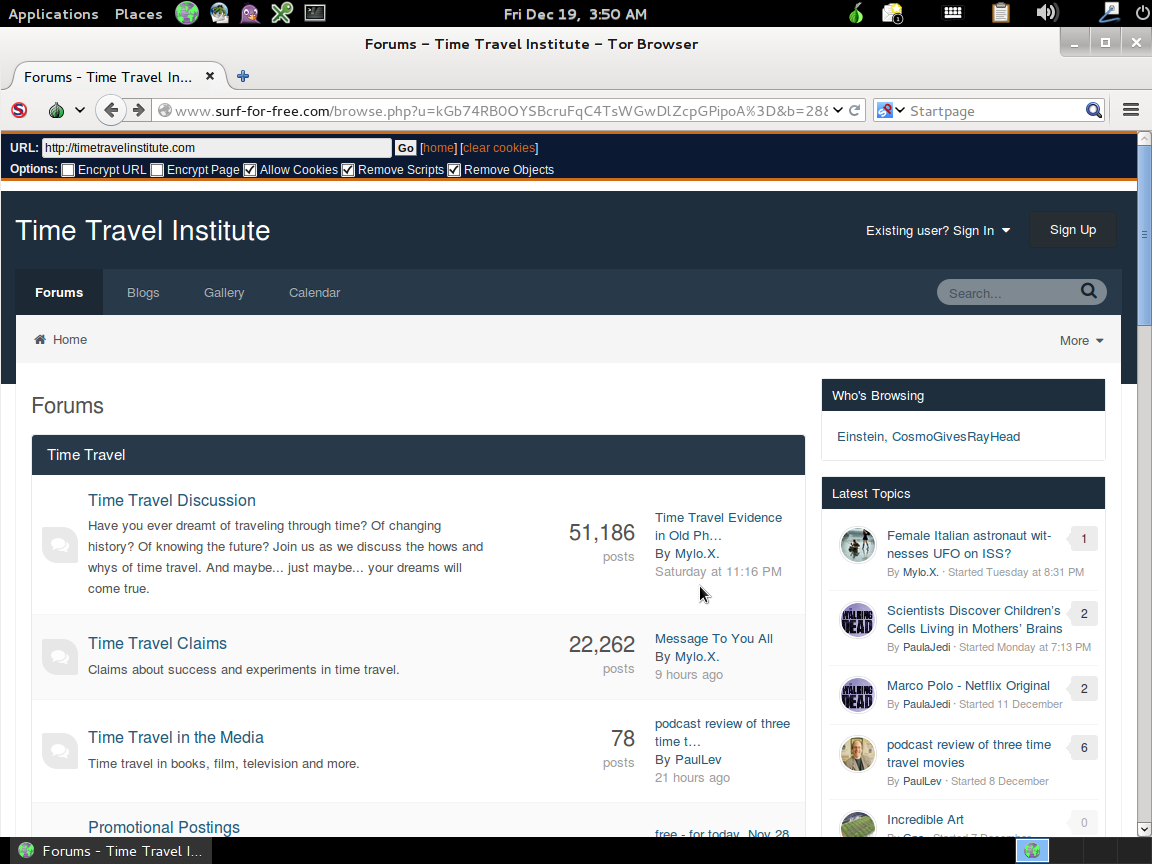Open the address bar history dropdown arrow
This screenshot has width=1152, height=864.
tap(838, 110)
